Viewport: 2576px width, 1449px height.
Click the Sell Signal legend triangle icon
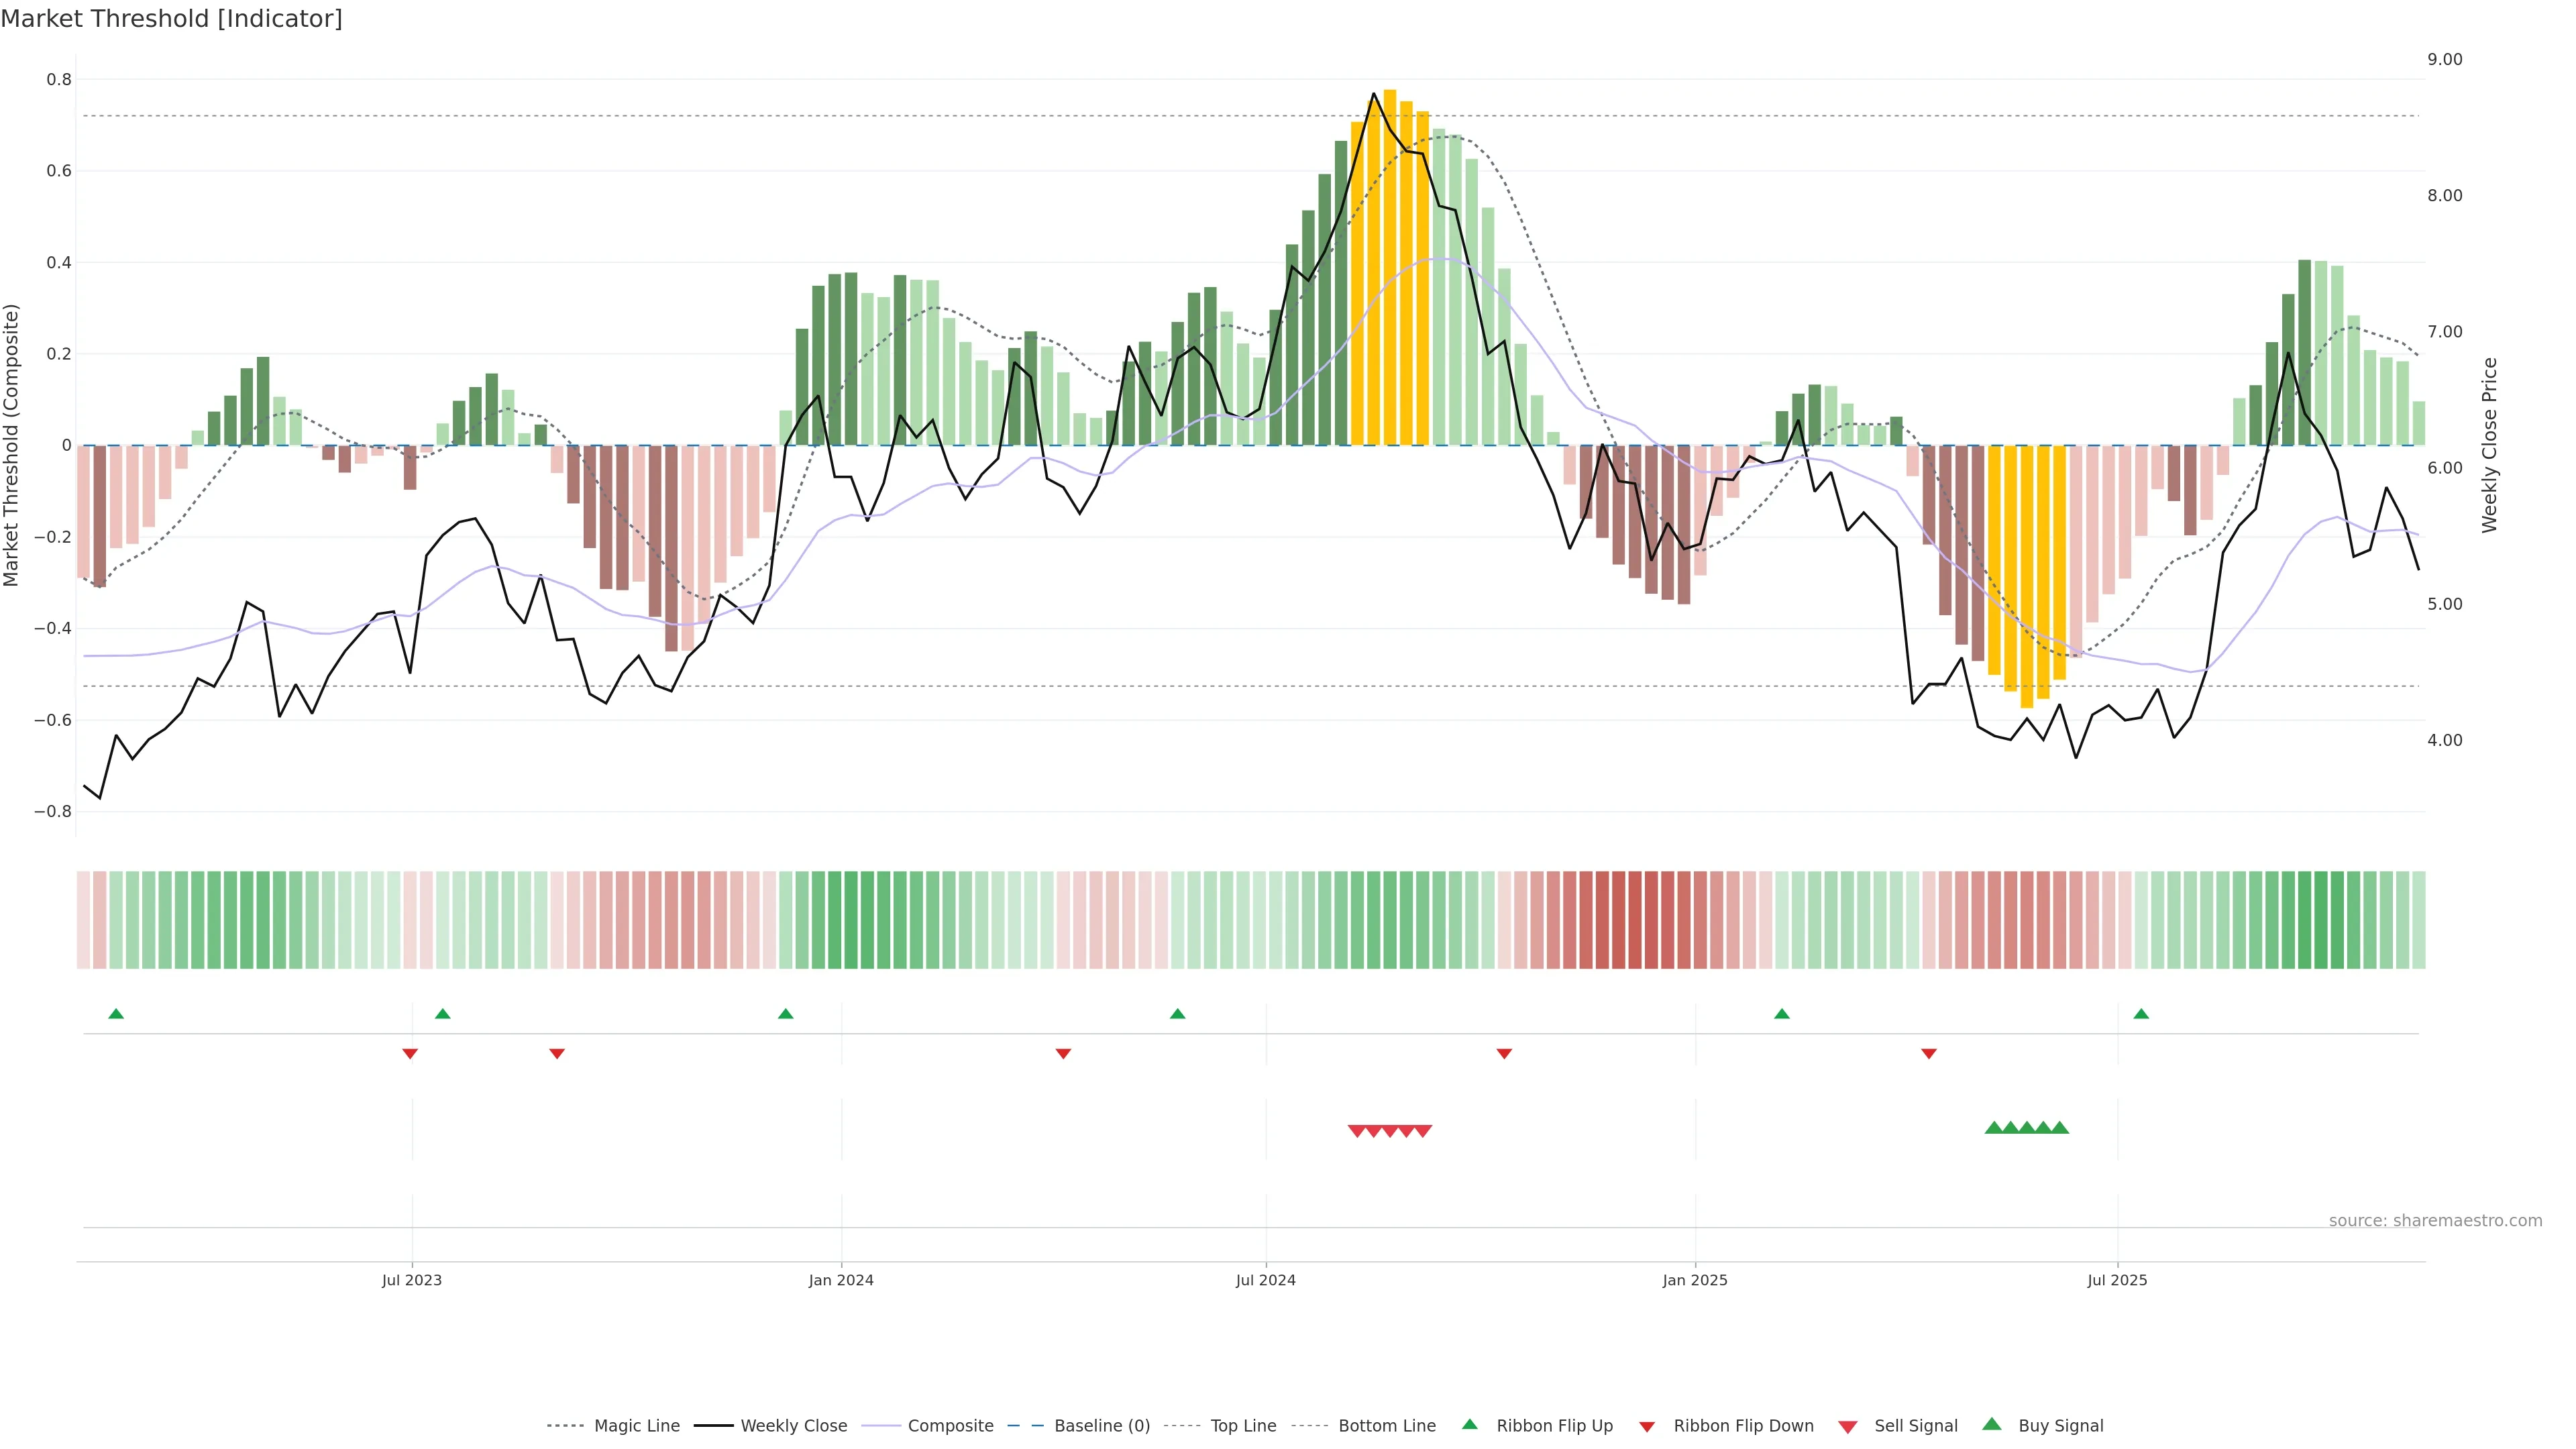(1848, 1426)
